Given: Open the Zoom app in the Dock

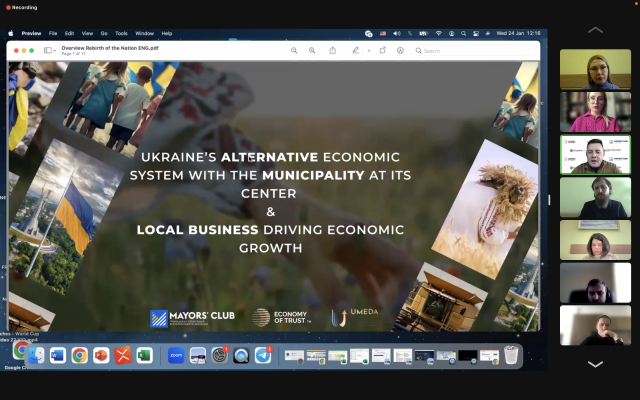Looking at the screenshot, I should [176, 355].
